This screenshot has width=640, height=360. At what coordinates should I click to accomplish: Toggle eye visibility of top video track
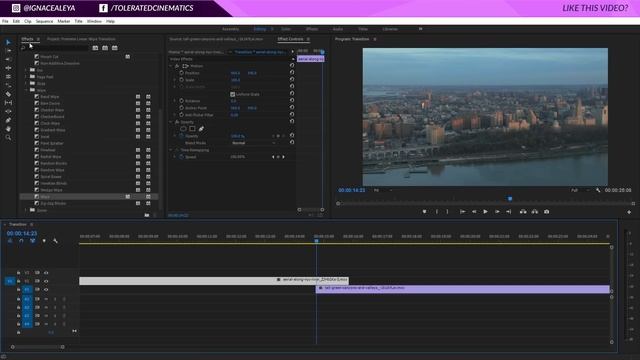click(x=46, y=273)
